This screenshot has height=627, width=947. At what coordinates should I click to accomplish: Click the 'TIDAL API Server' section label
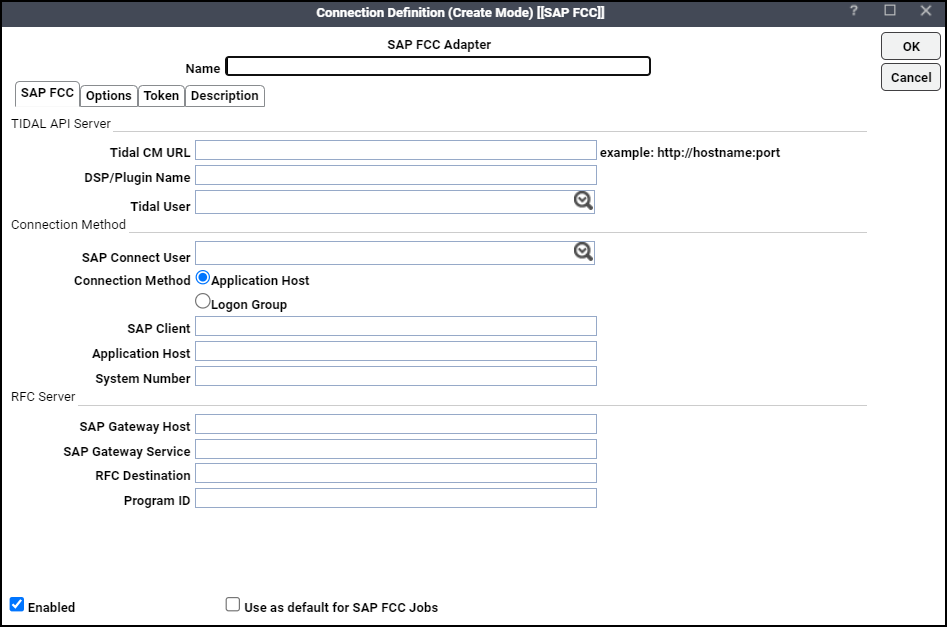[x=61, y=124]
